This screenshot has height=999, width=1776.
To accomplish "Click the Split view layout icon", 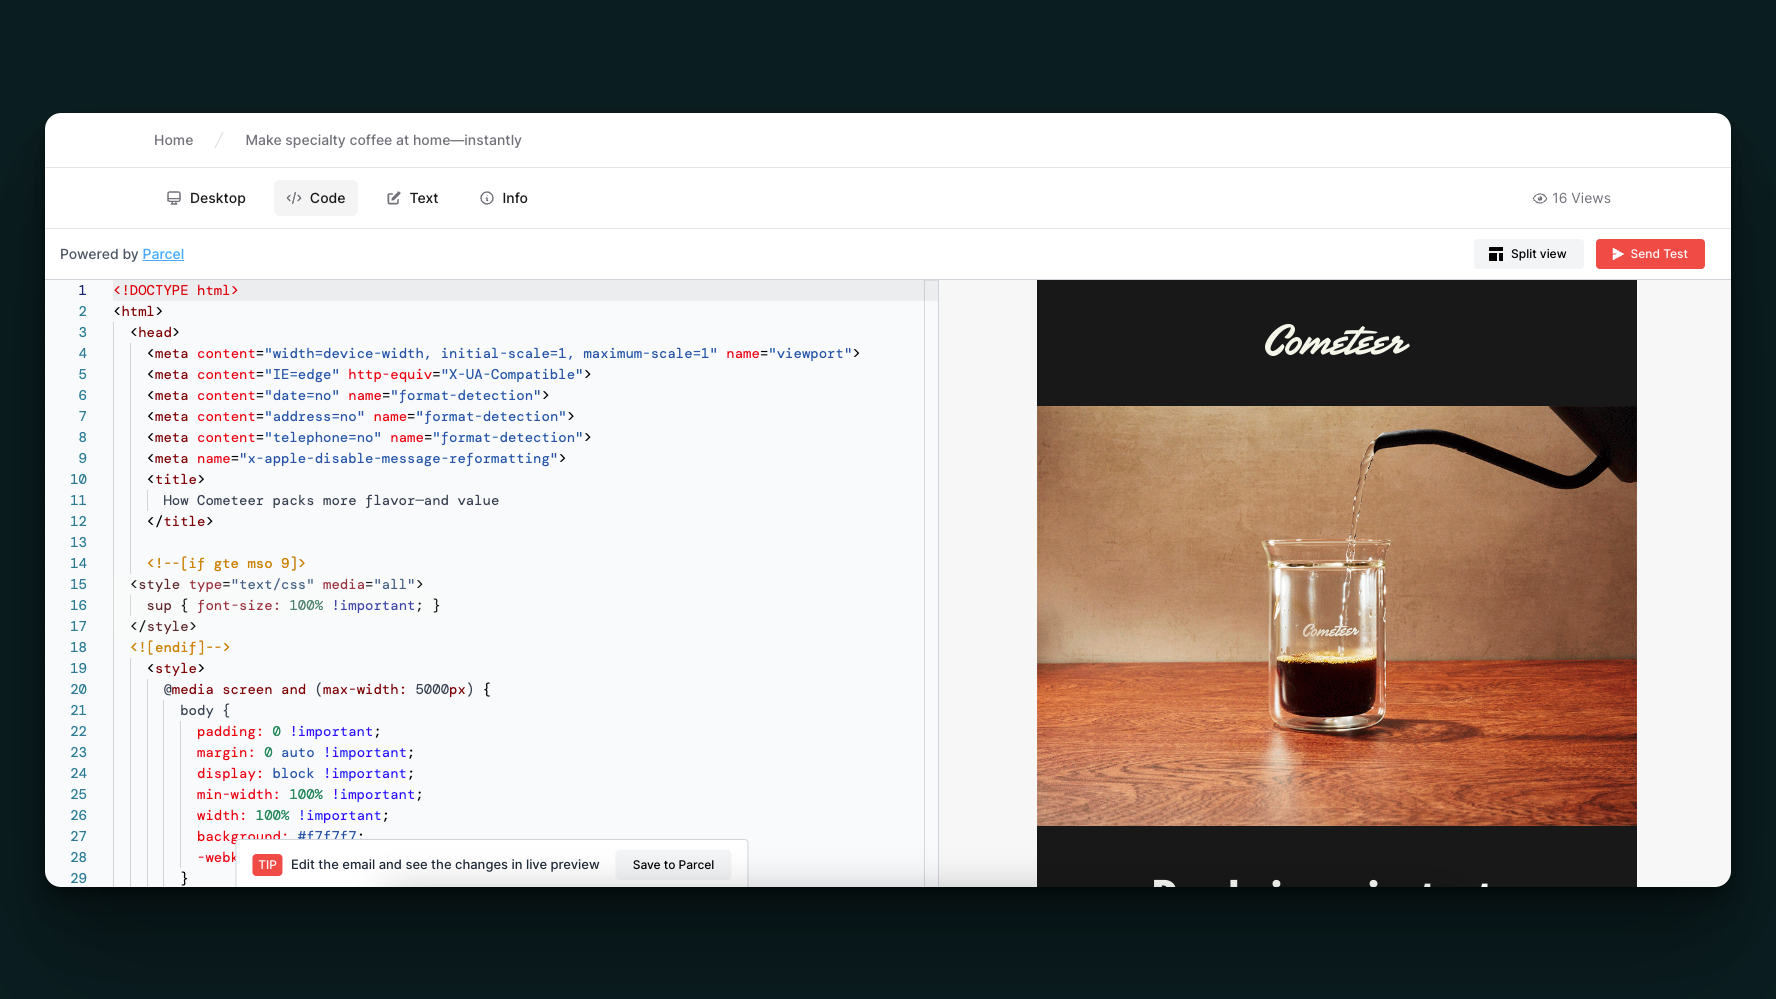I will 1496,254.
